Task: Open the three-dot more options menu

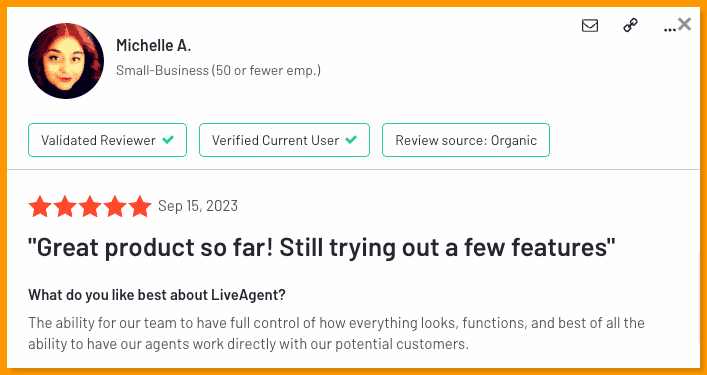Action: [x=670, y=29]
